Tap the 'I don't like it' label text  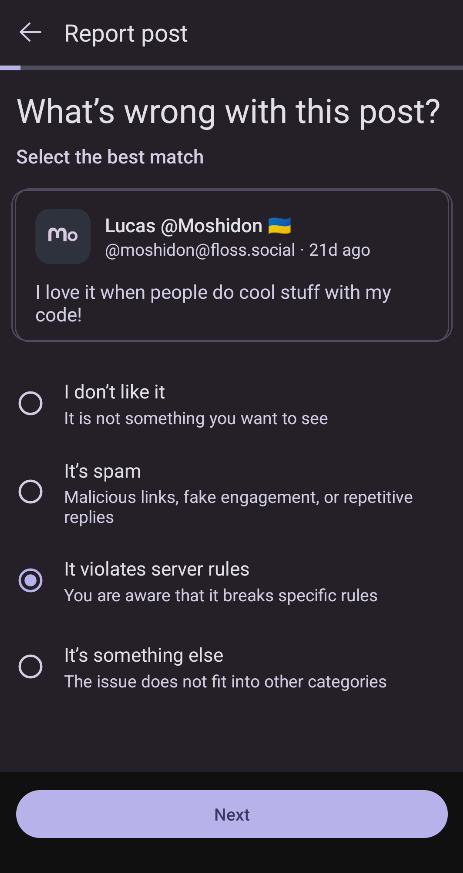115,392
